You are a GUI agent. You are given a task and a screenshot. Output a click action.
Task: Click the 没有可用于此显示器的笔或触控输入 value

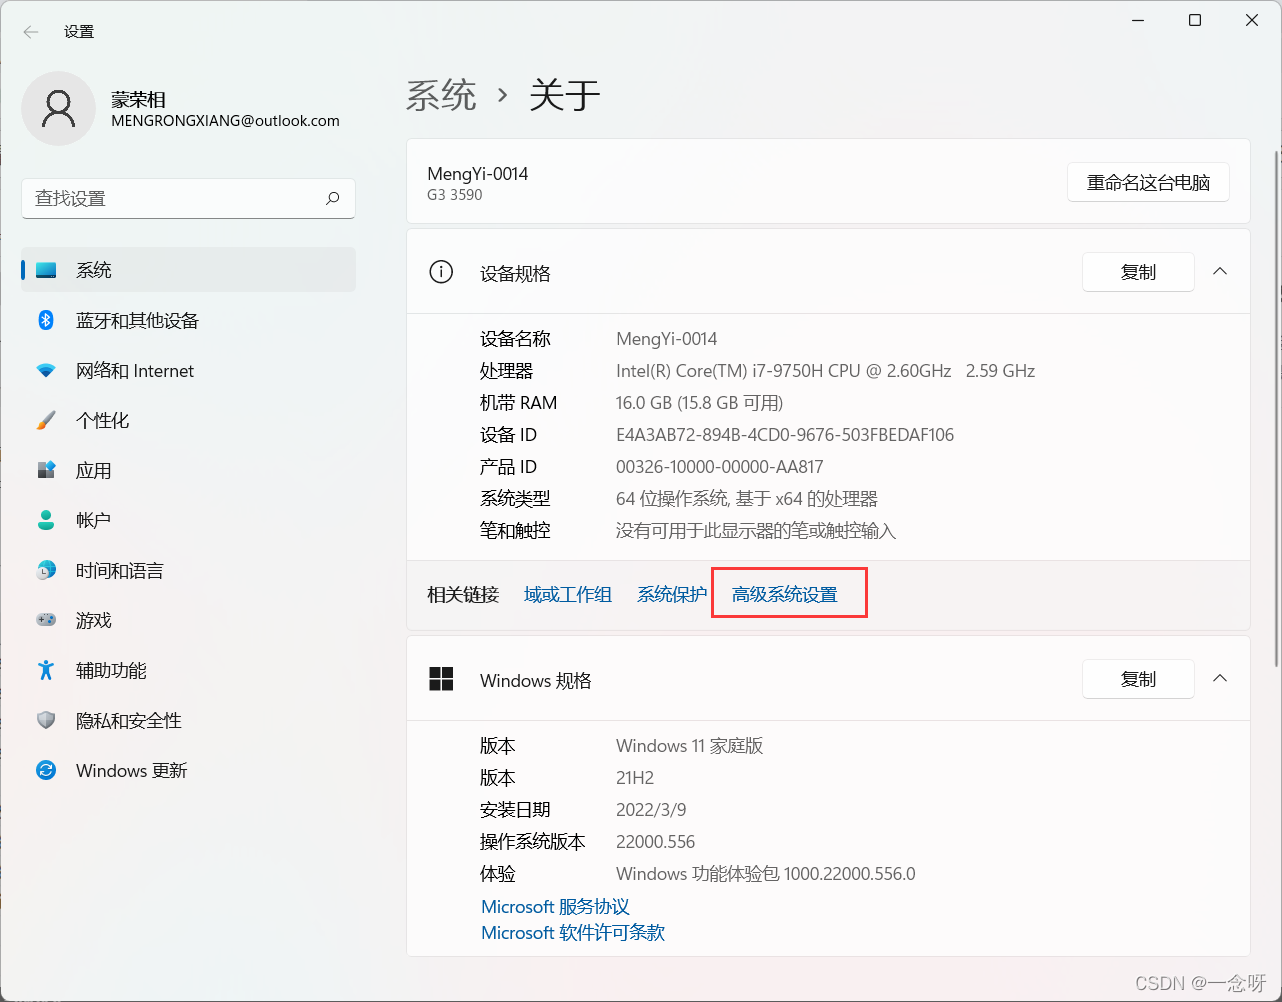(756, 531)
